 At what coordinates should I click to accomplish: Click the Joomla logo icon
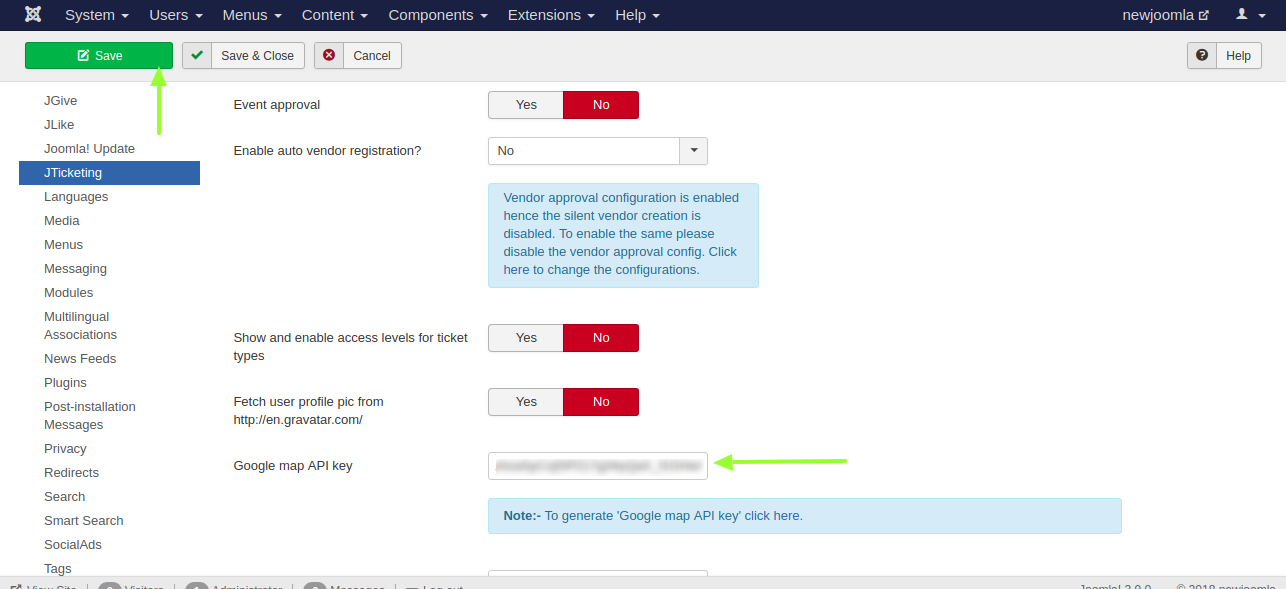[33, 15]
